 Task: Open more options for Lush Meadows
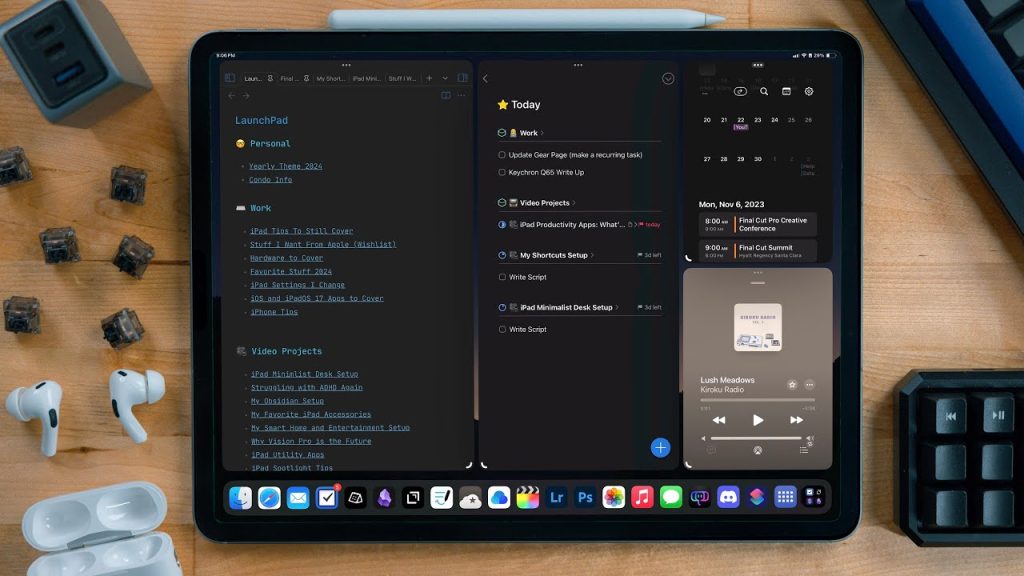click(809, 385)
